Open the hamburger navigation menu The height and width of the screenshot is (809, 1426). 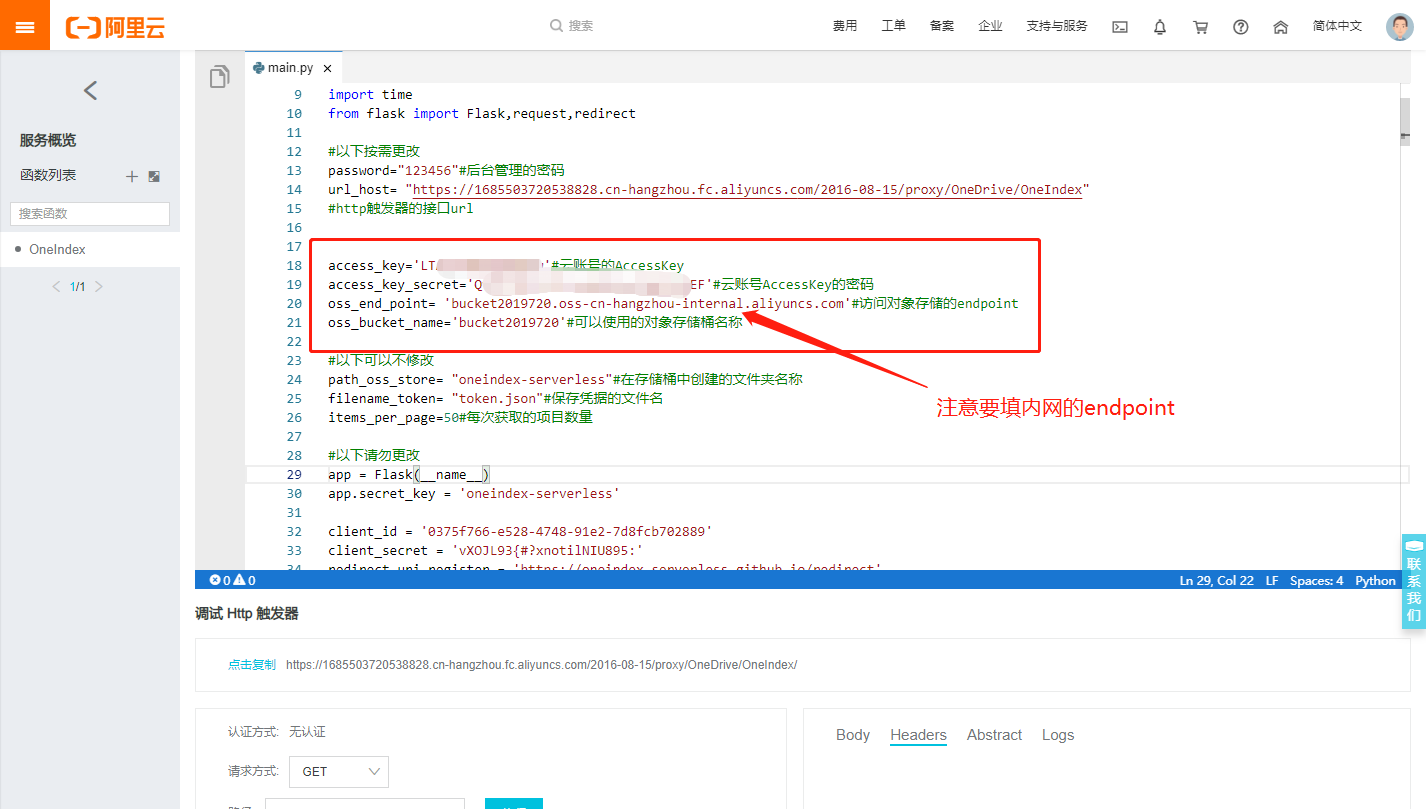(24, 24)
